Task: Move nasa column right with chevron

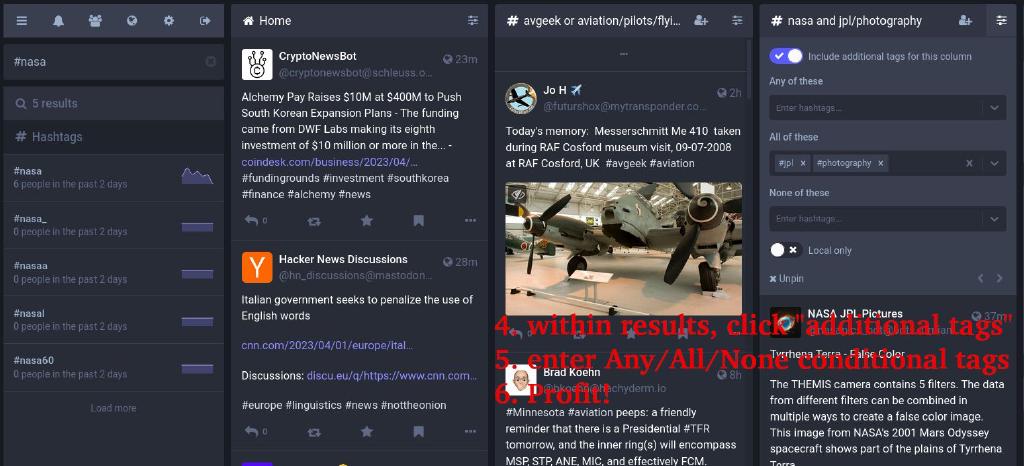Action: pyautogui.click(x=999, y=279)
